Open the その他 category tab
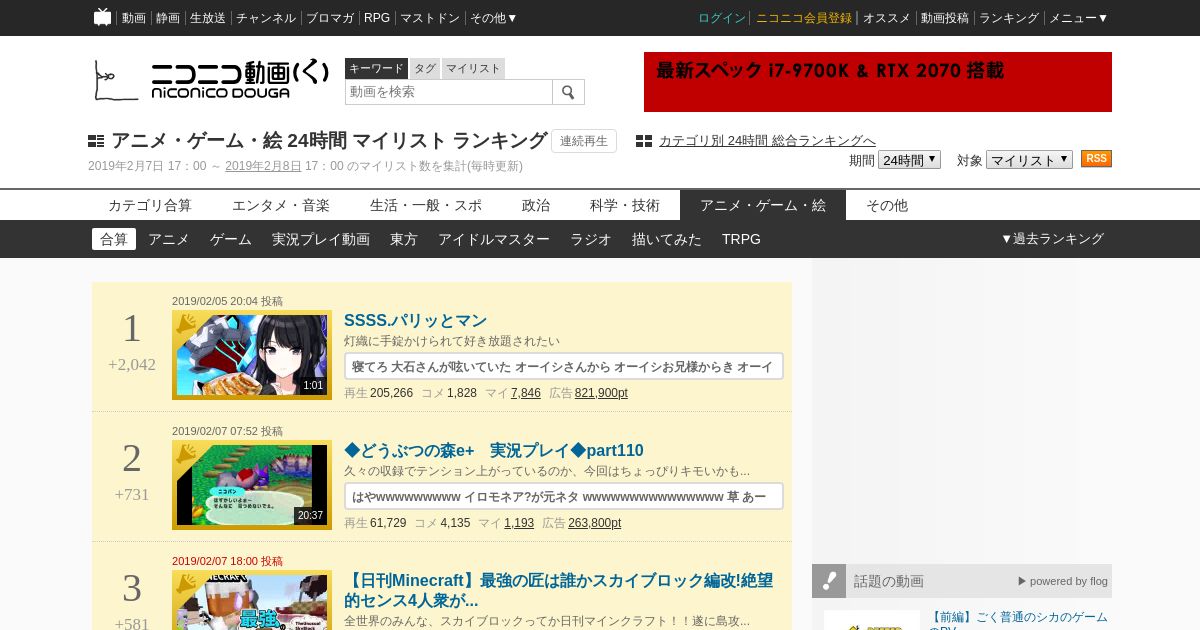The width and height of the screenshot is (1200, 630). 887,205
